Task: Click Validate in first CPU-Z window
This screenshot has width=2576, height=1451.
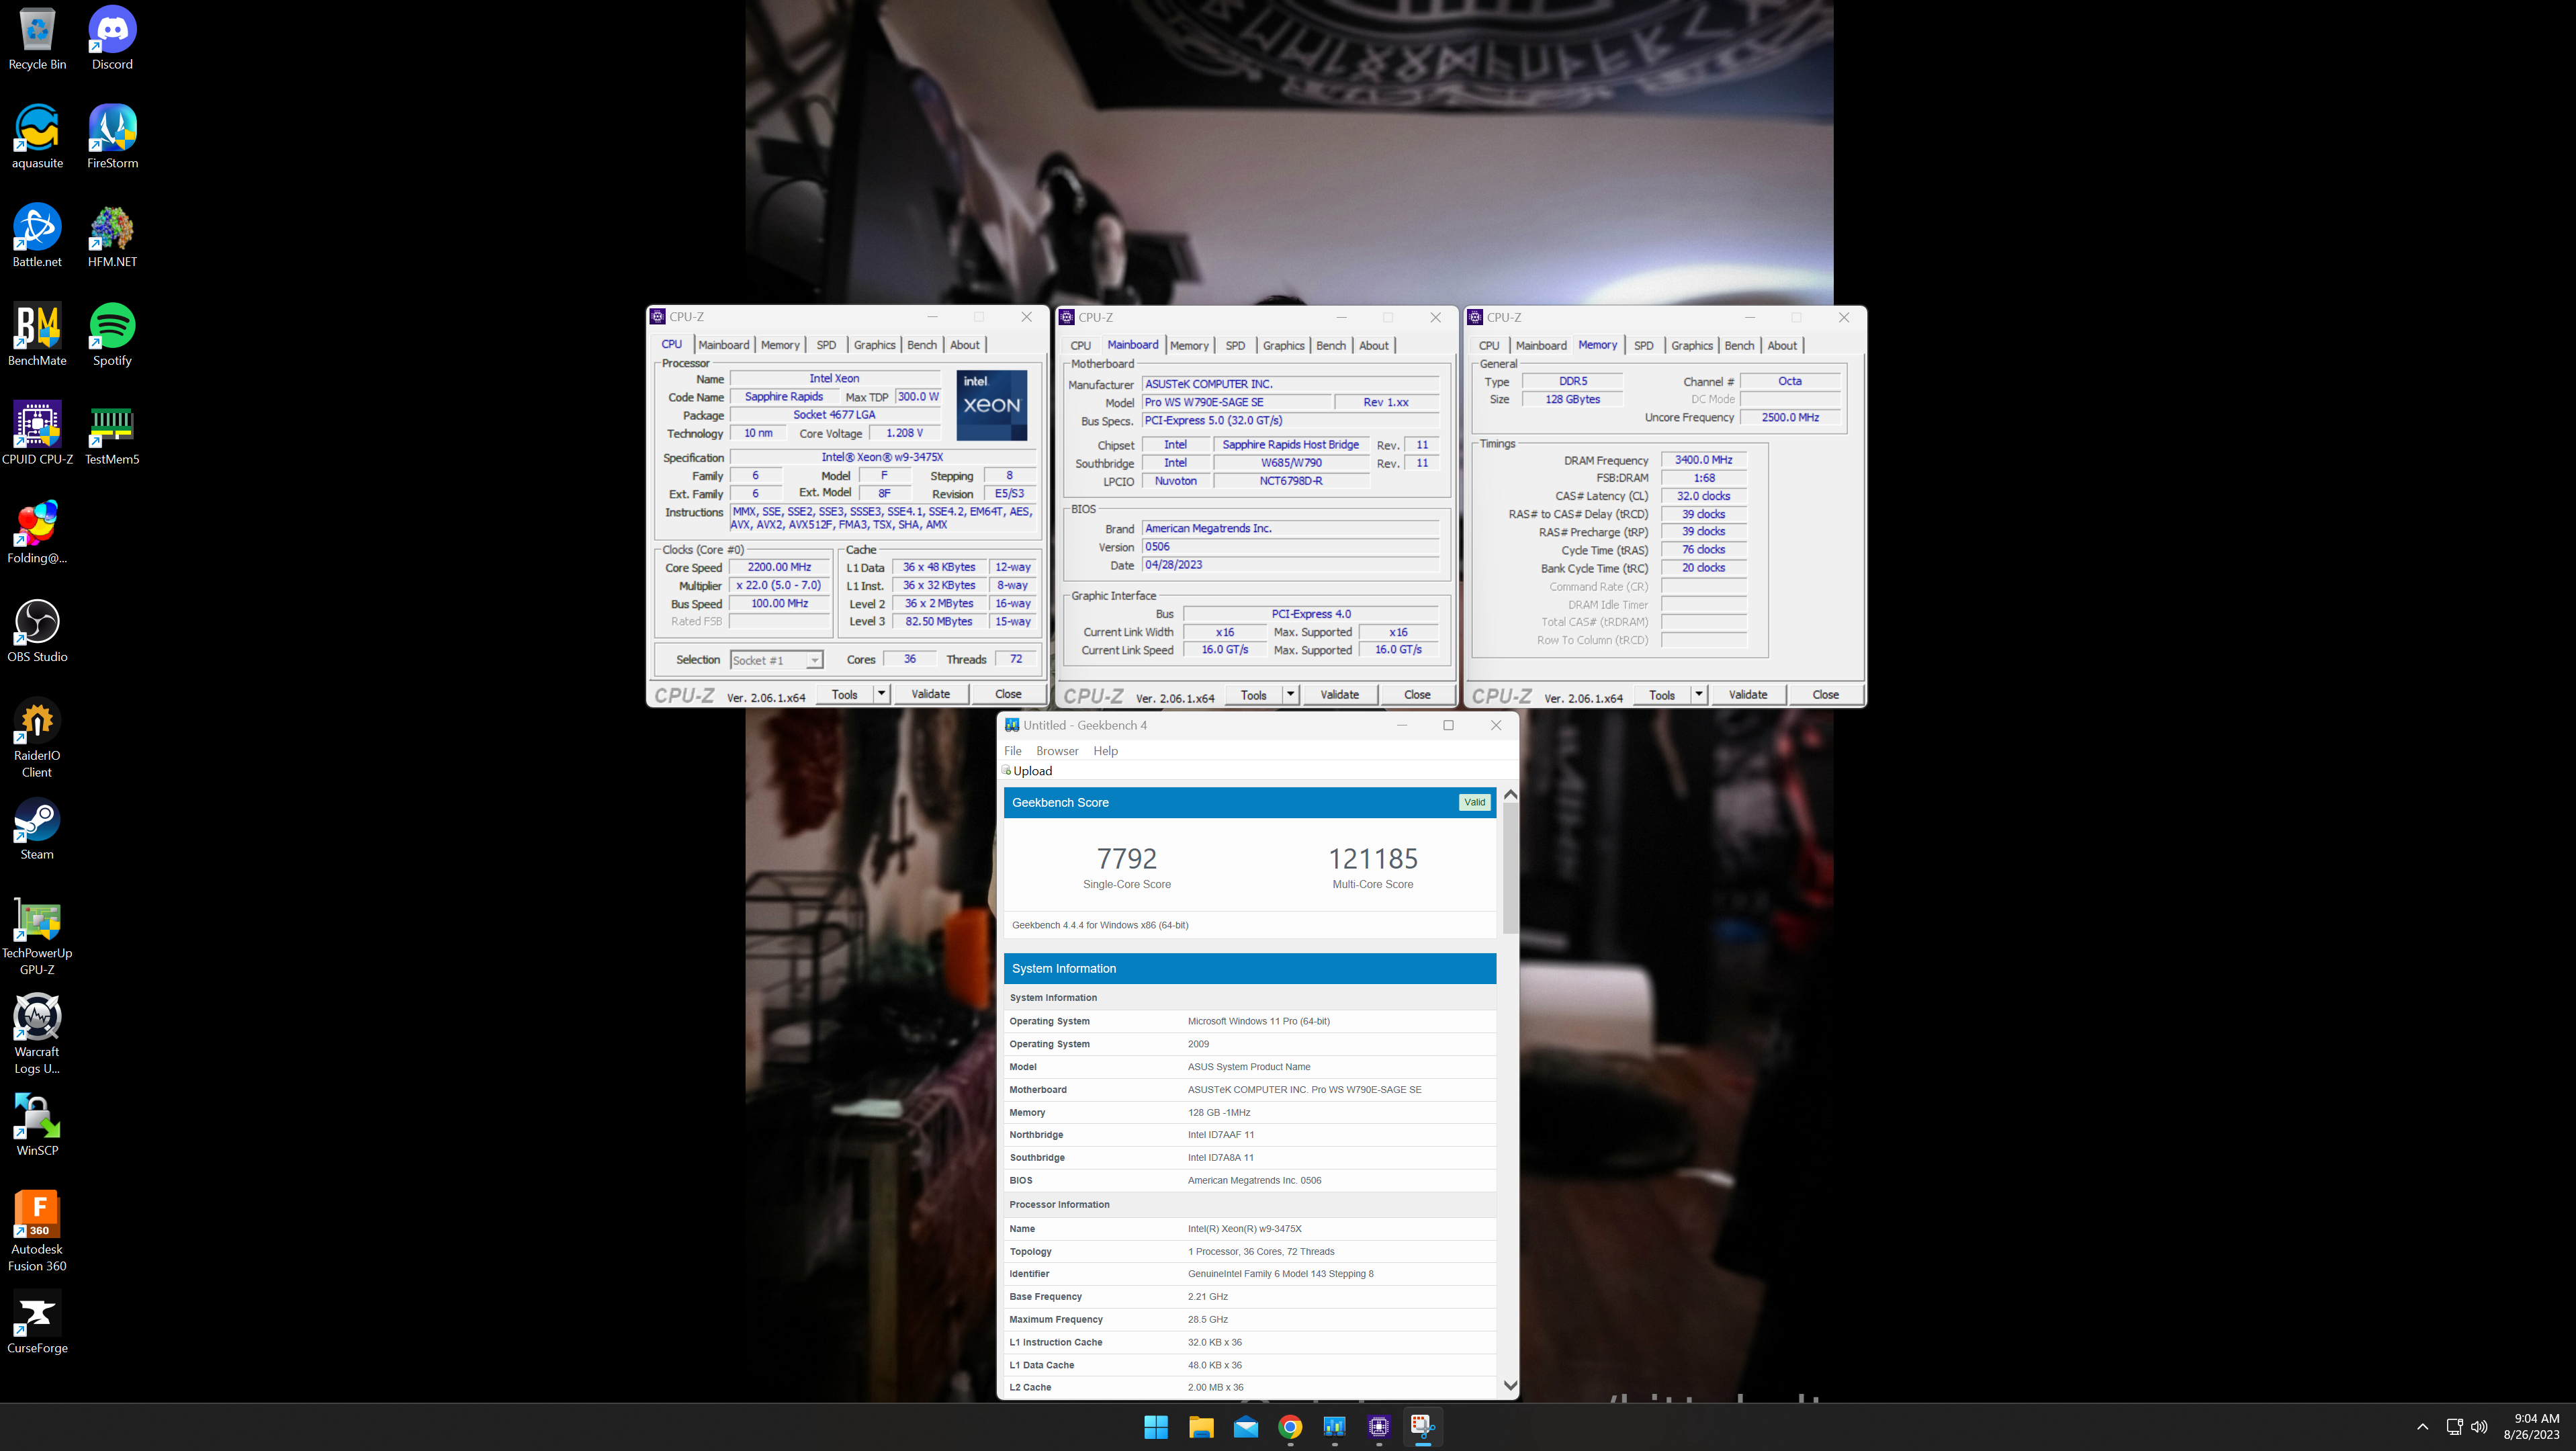Action: (x=931, y=694)
